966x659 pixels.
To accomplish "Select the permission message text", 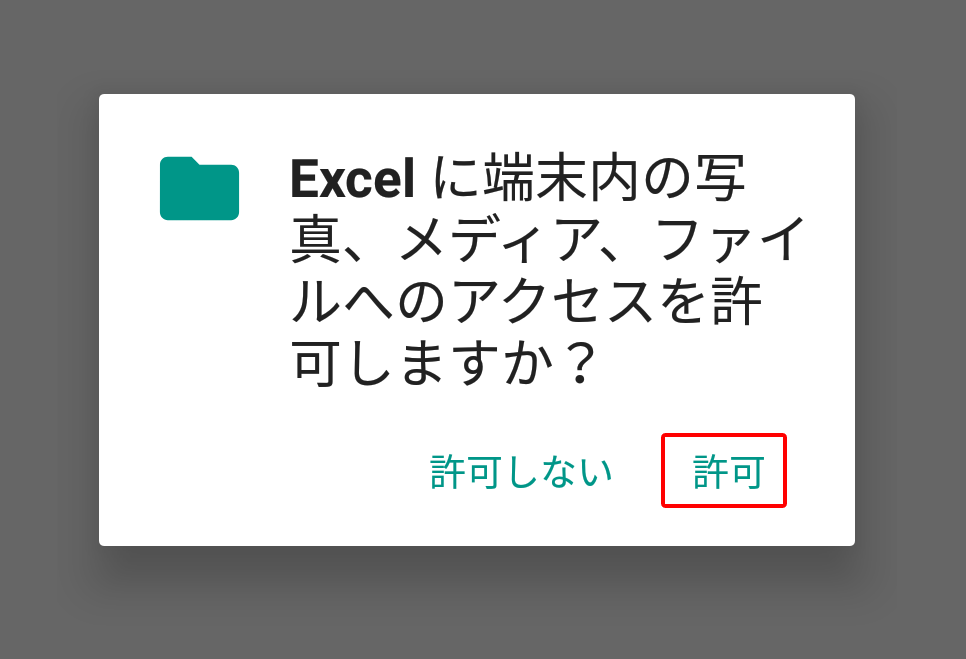I will click(548, 272).
